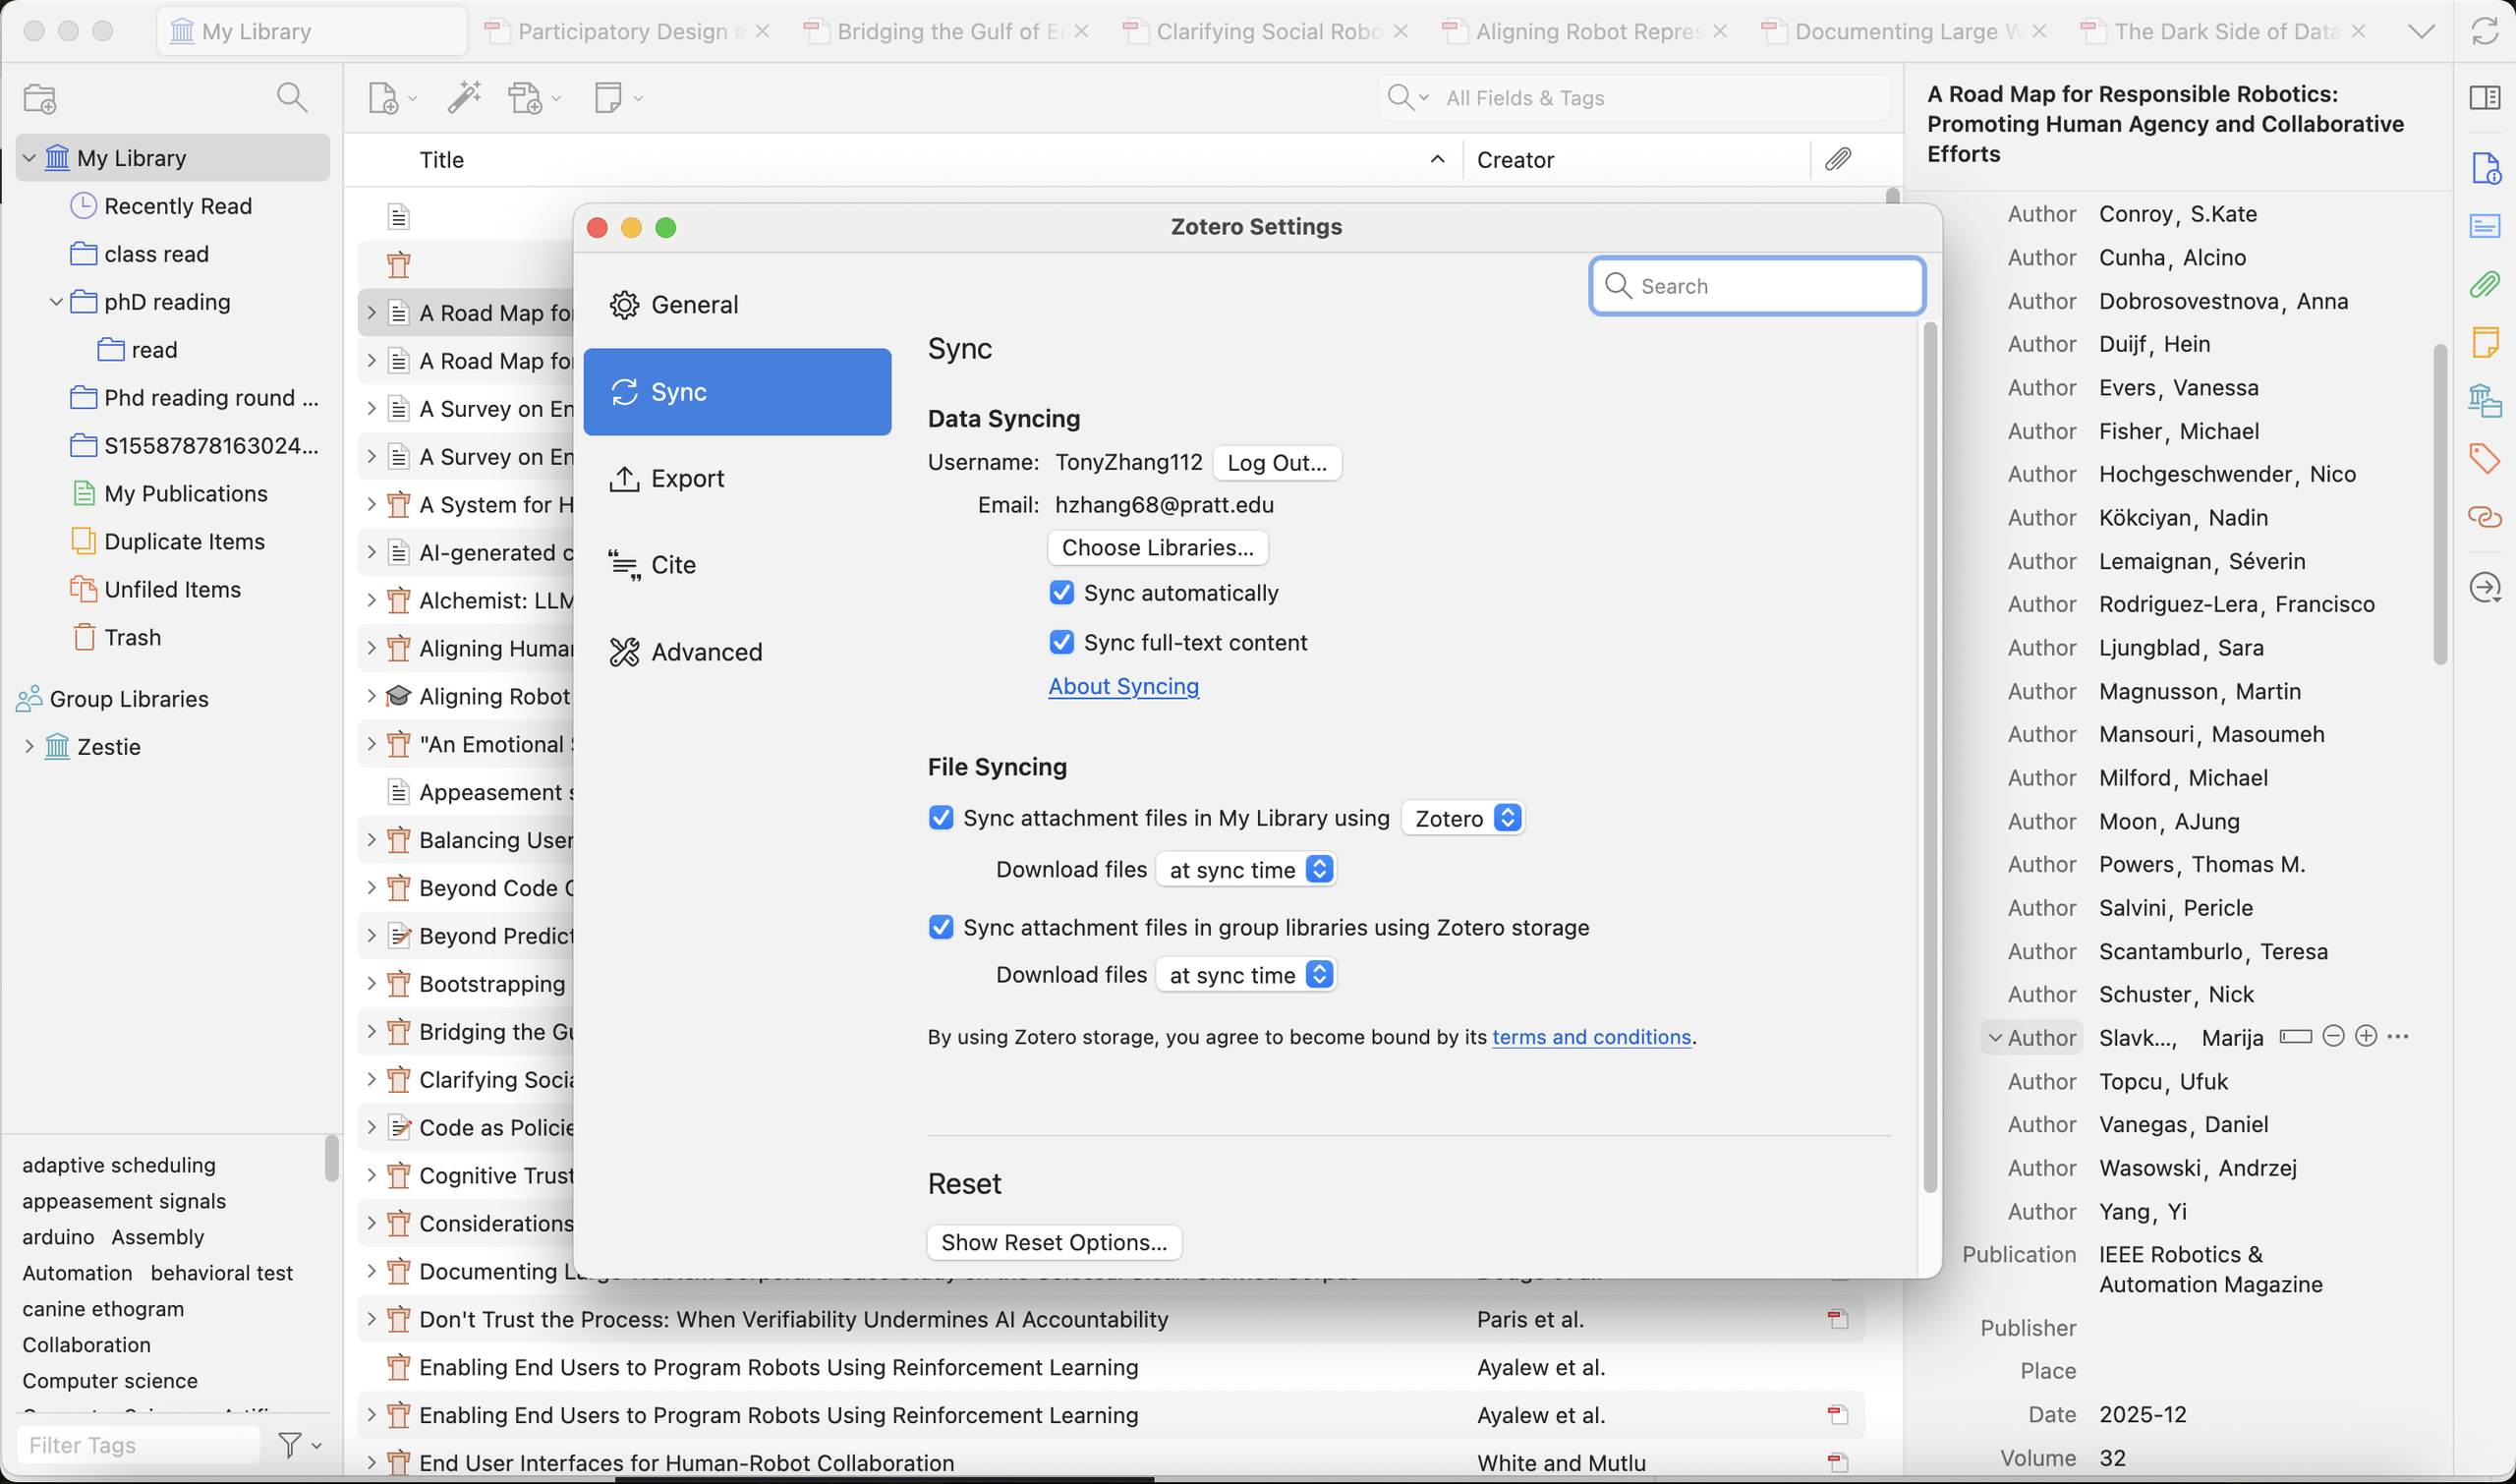Disable Sync attachment files in group libraries
Screen dimensions: 2516x1484
pos(941,927)
